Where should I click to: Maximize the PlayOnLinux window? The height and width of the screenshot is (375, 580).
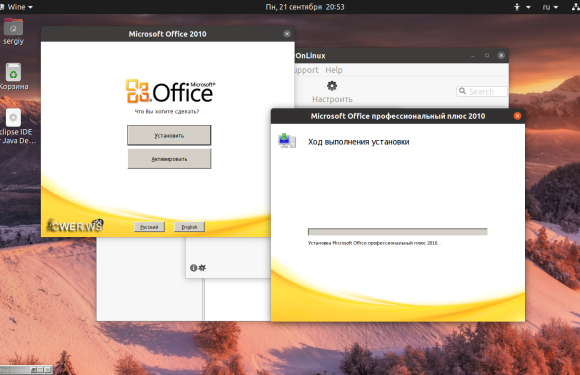coord(487,55)
